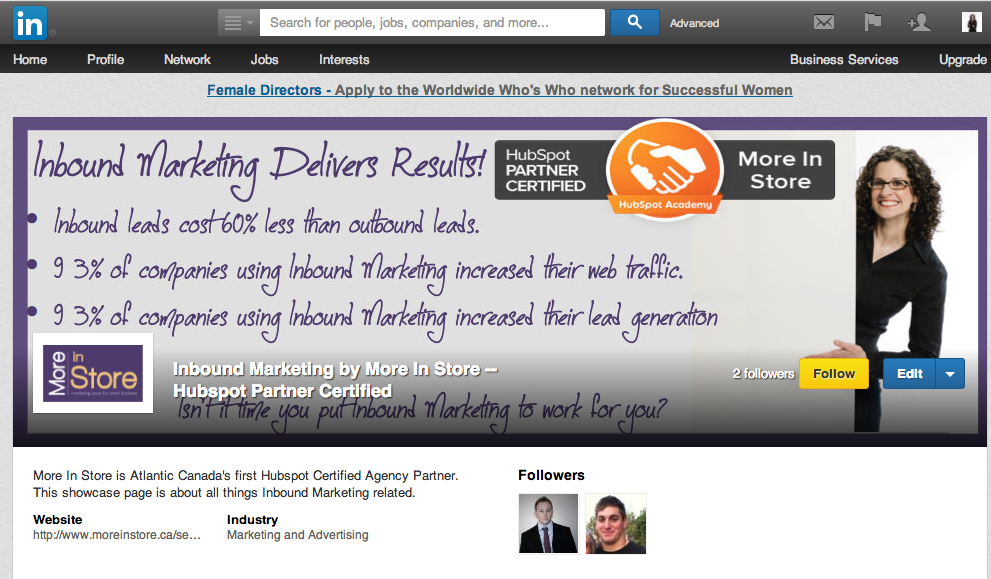Click in the search input field
Screen dimensions: 991x579
click(x=432, y=23)
